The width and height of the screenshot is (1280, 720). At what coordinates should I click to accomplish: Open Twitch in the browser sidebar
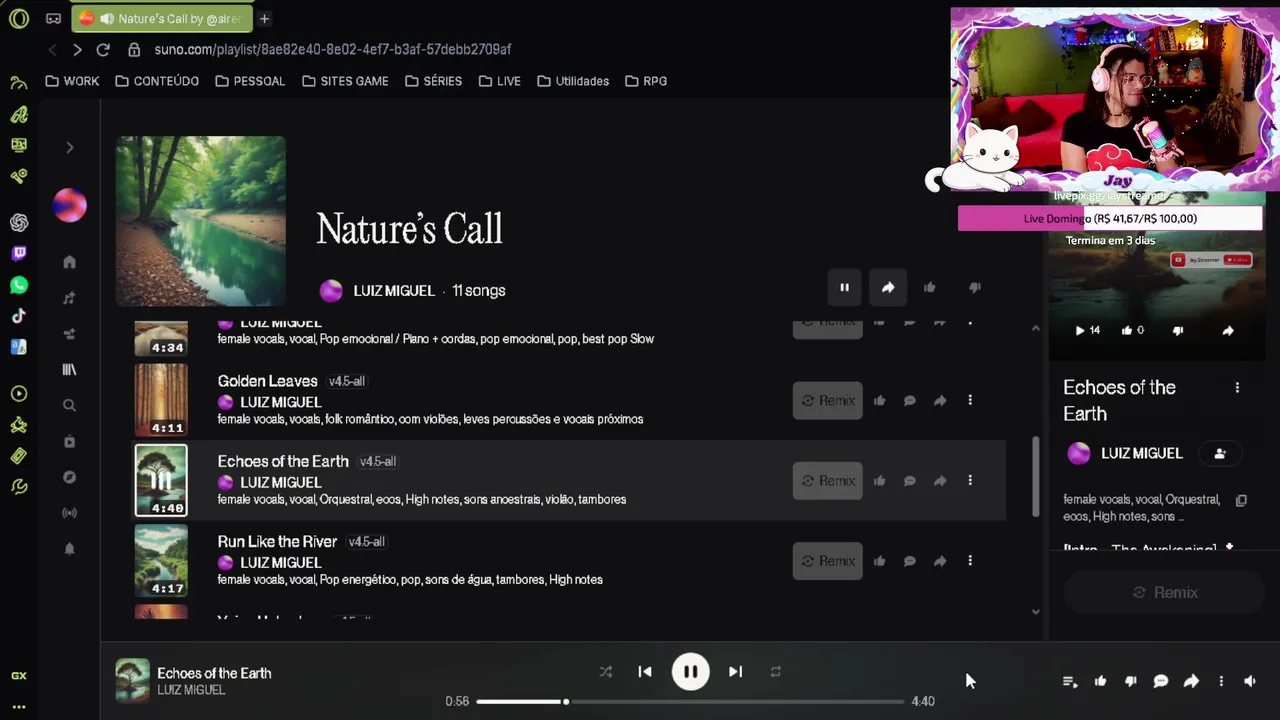click(19, 254)
